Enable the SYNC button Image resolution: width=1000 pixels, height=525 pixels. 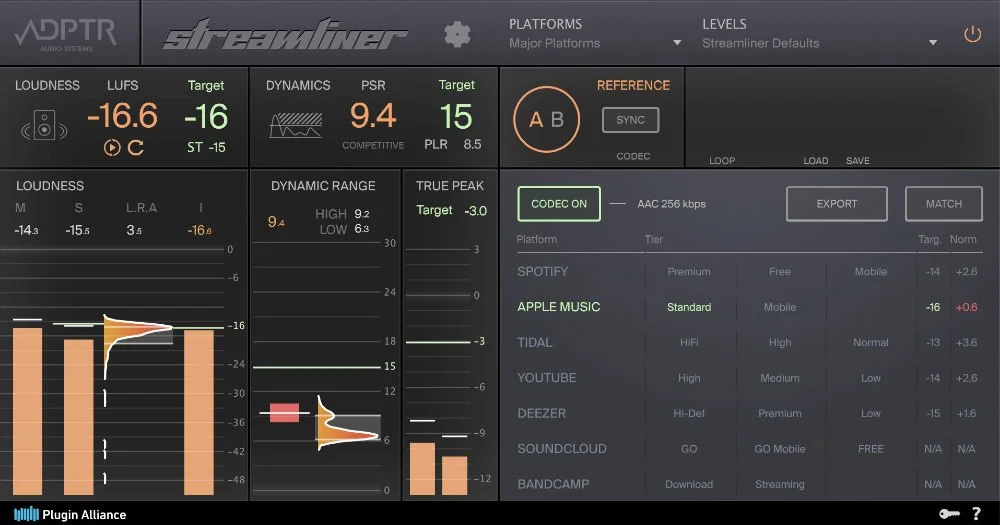630,120
